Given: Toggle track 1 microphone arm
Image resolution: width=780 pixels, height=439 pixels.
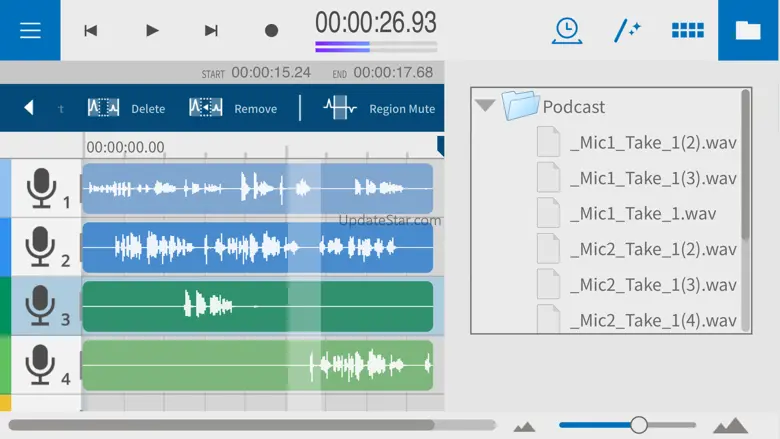Looking at the screenshot, I should (41, 188).
